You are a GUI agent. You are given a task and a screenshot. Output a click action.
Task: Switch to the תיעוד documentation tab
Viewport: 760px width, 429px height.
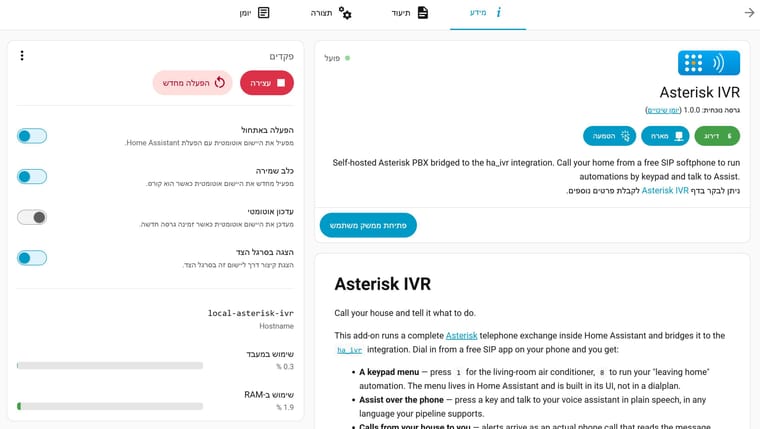410,13
